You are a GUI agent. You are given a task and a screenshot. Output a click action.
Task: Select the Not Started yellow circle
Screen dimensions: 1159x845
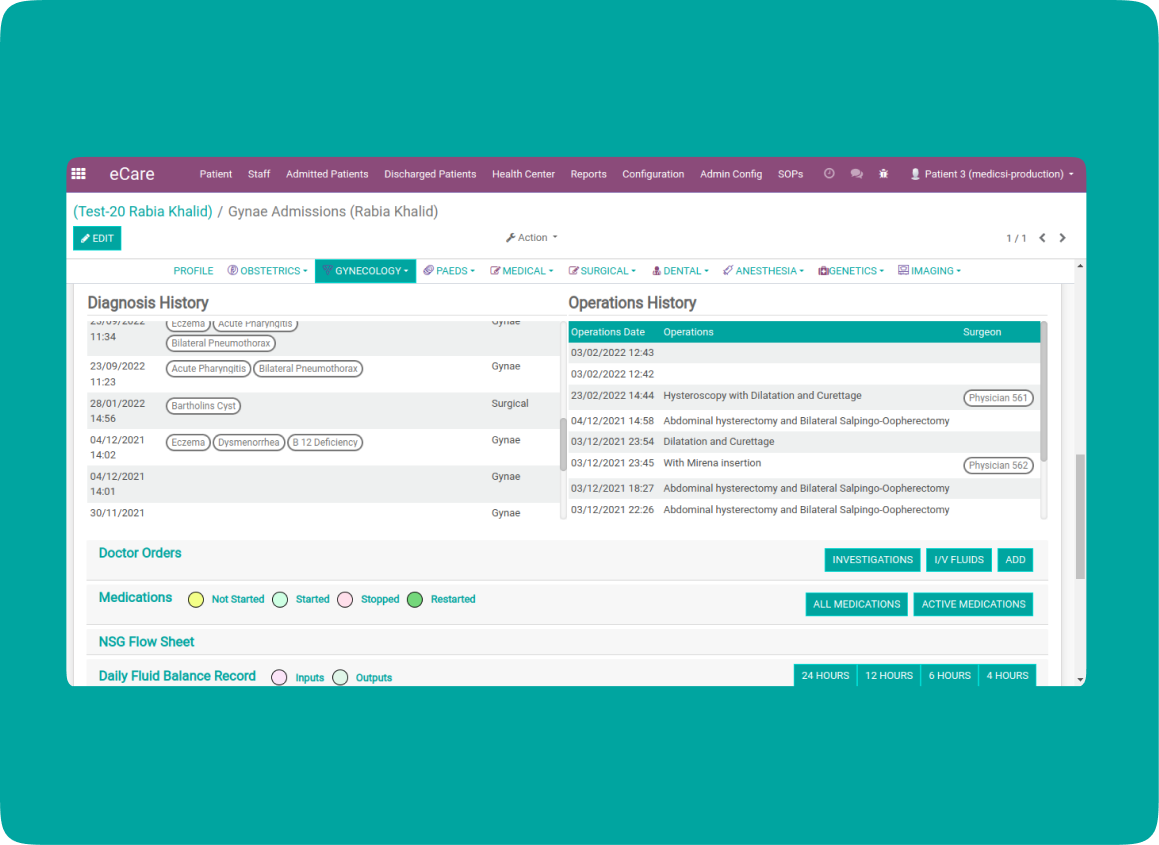pyautogui.click(x=196, y=600)
